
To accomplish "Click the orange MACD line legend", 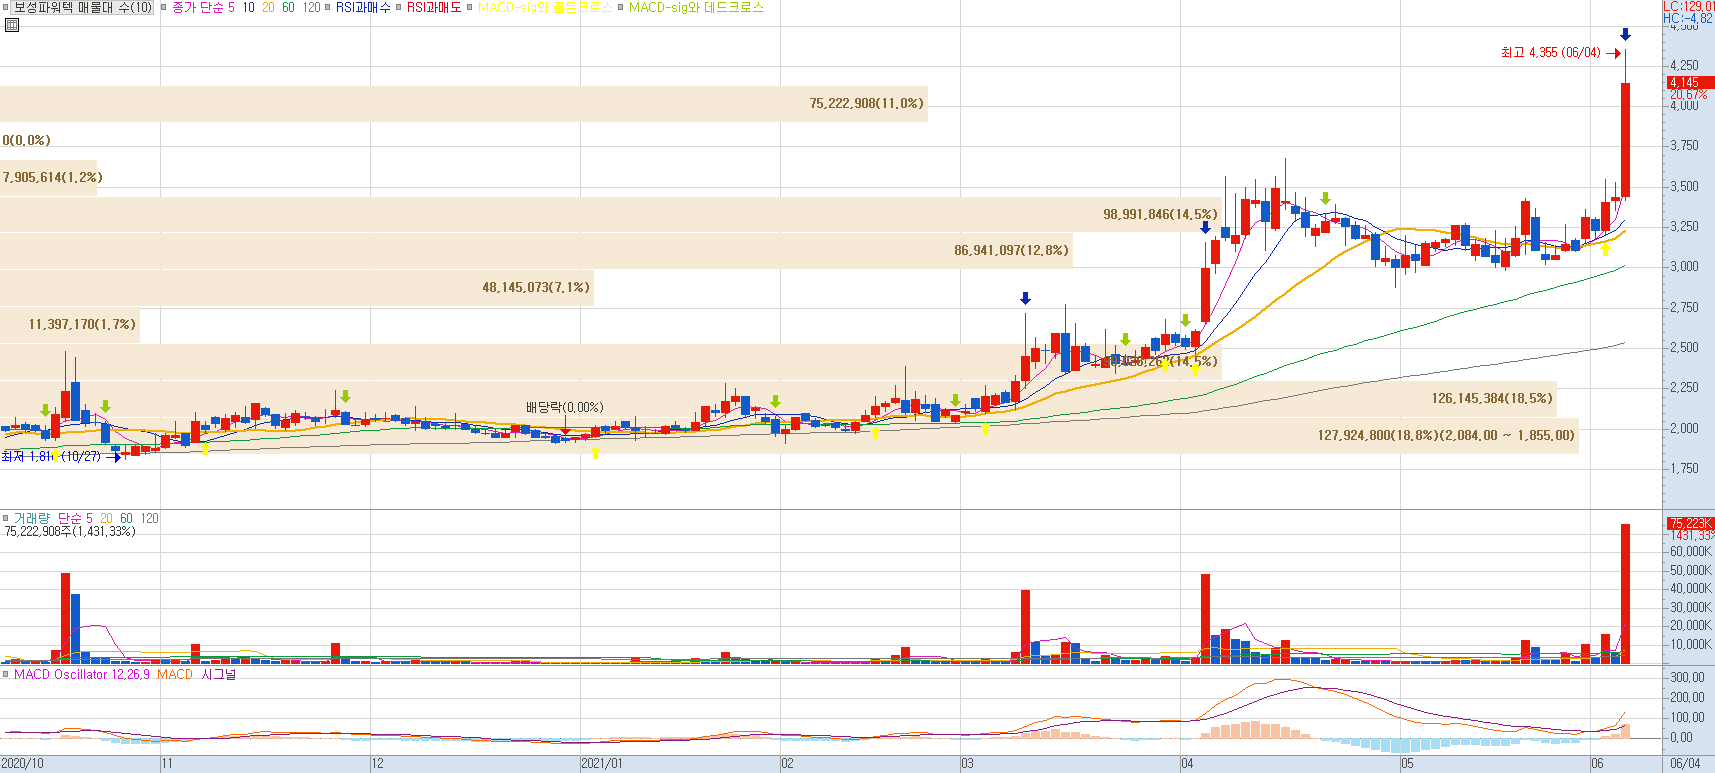I will (175, 675).
